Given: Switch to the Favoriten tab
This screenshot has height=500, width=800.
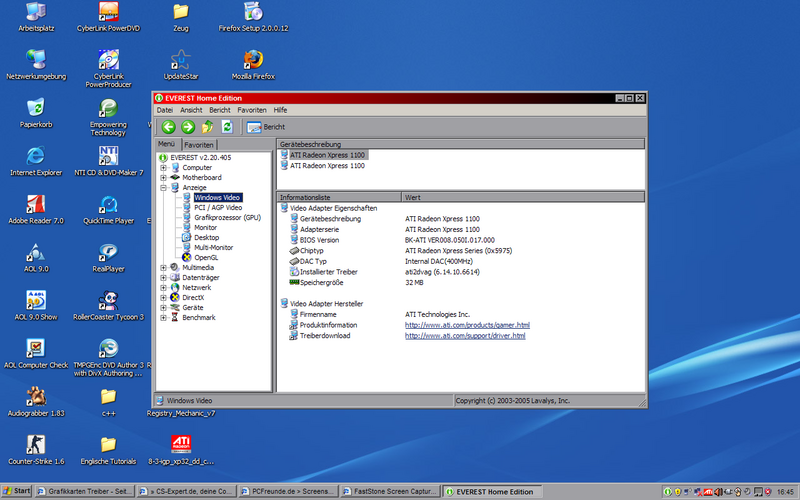Looking at the screenshot, I should point(199,145).
